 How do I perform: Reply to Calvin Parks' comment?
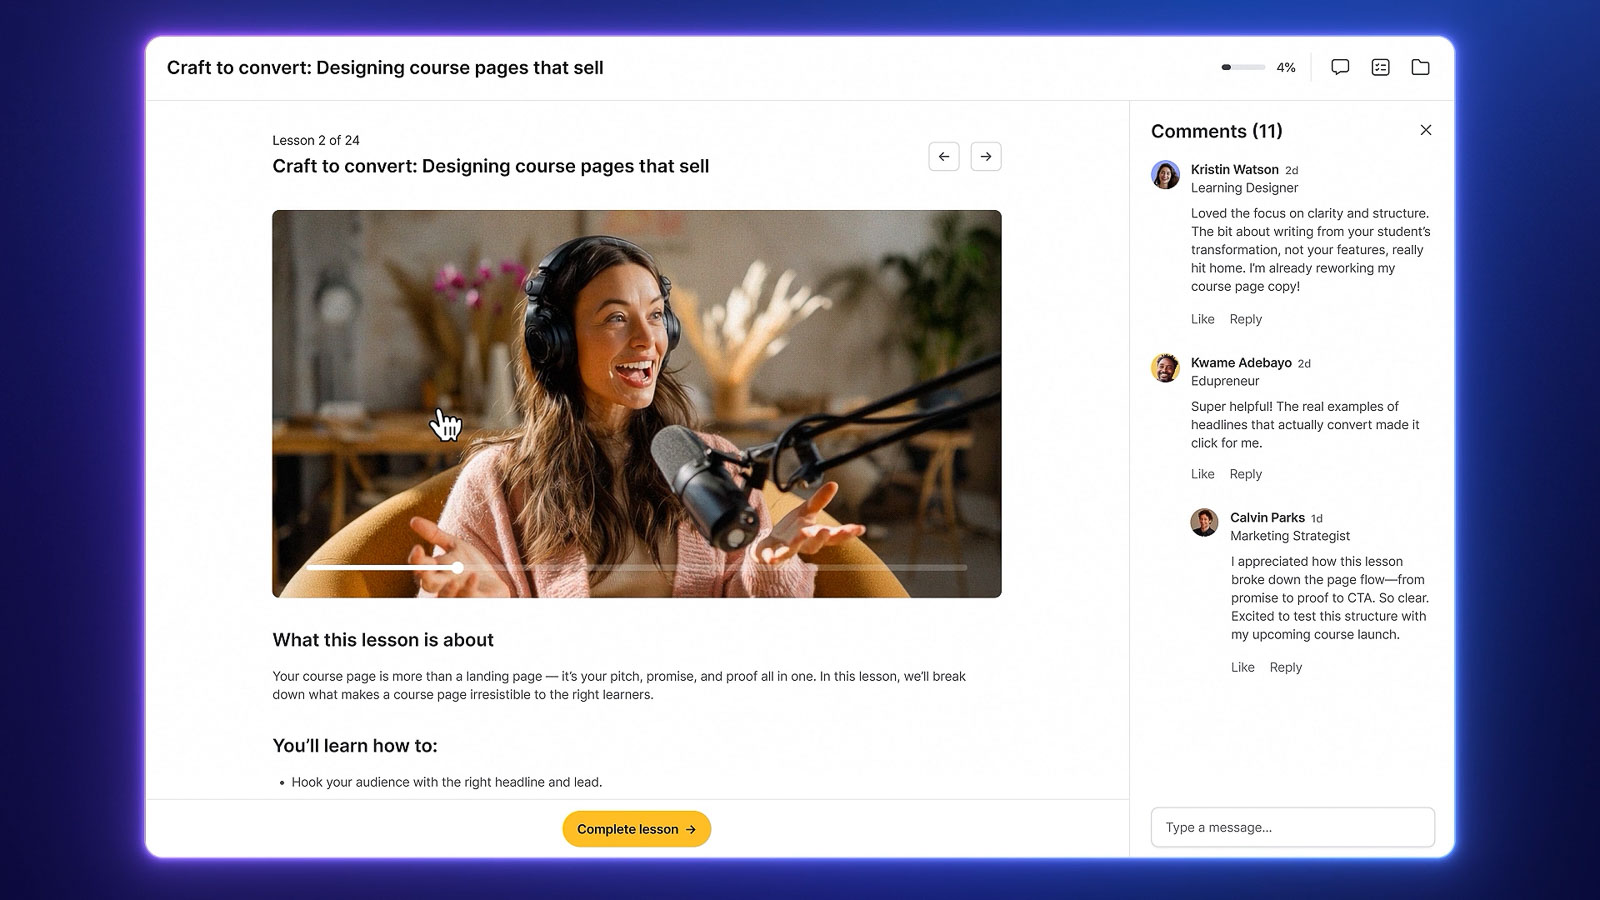1285,667
